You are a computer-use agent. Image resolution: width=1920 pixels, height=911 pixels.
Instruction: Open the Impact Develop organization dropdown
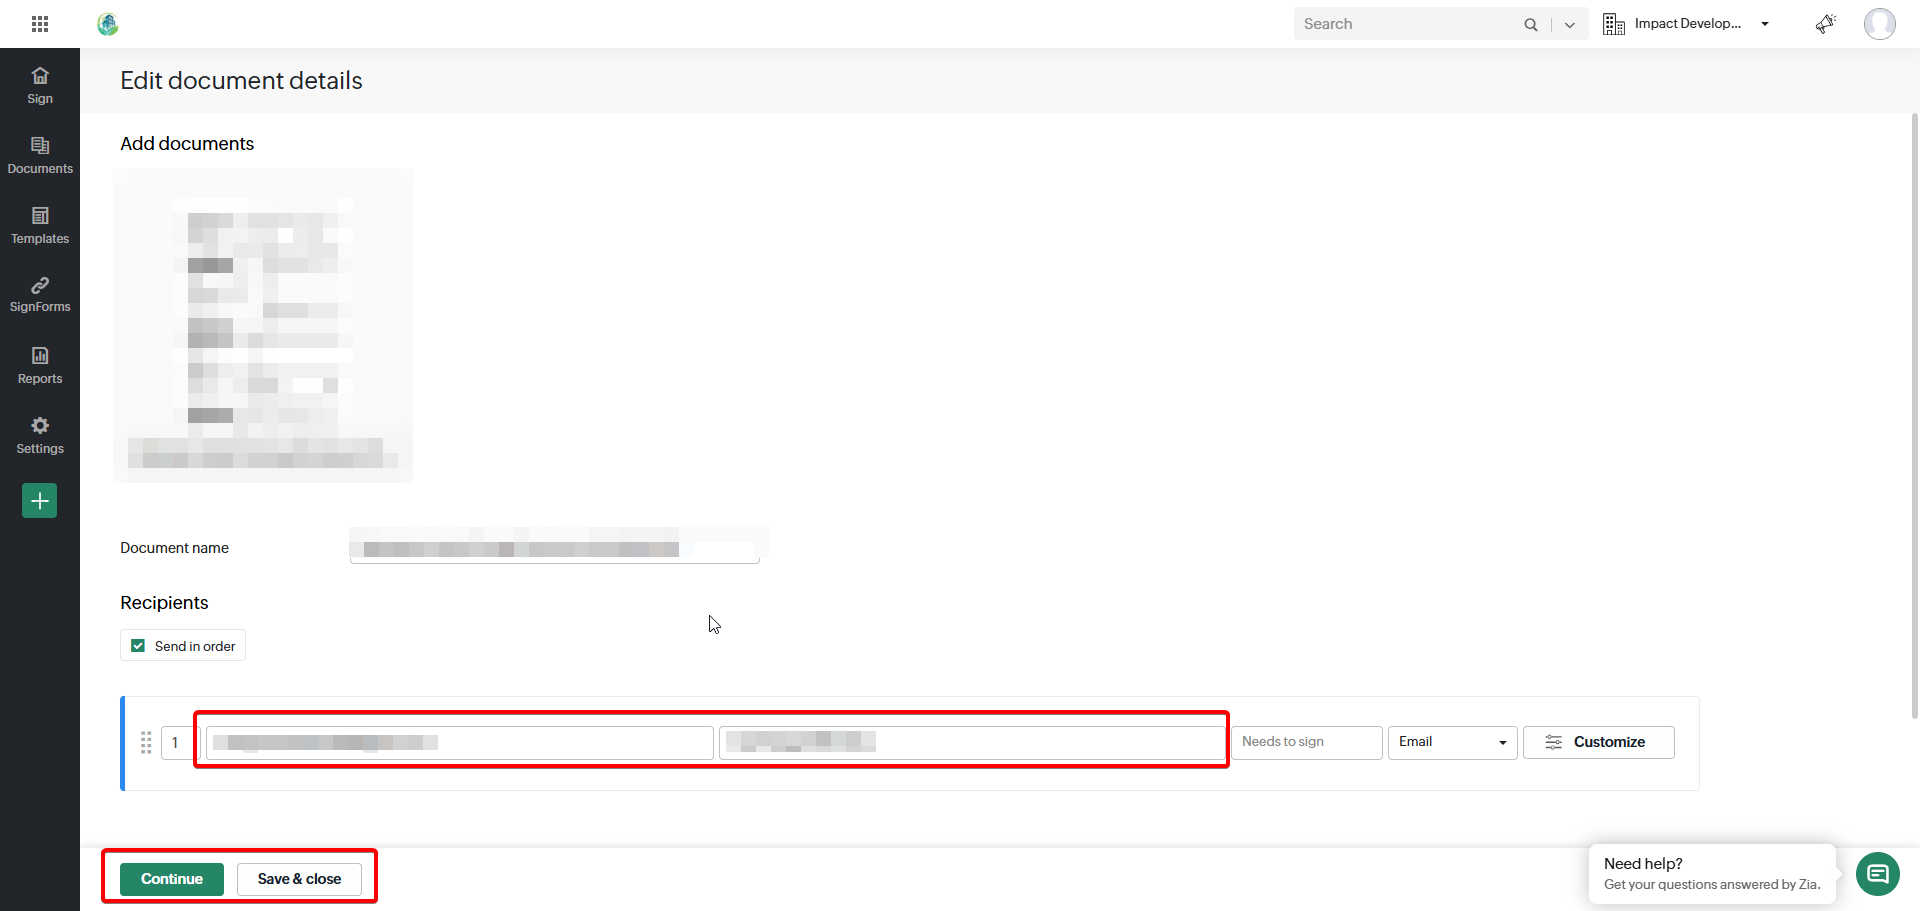click(x=1686, y=24)
